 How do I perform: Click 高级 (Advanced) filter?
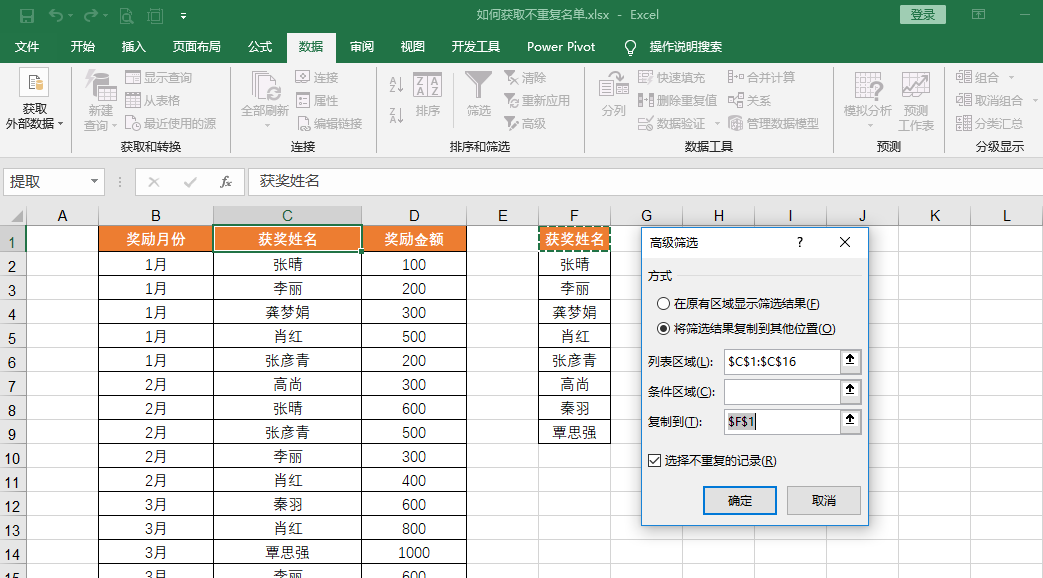(x=525, y=124)
